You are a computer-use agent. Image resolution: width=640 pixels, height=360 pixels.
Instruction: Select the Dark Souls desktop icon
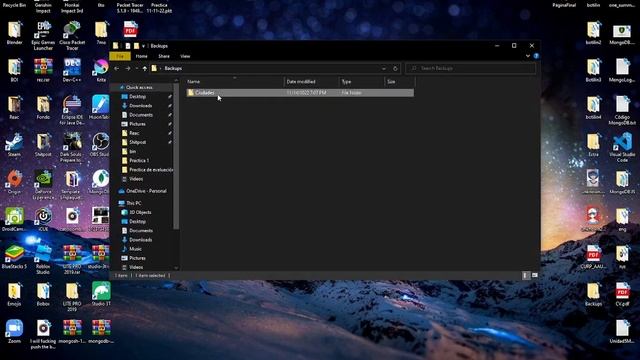point(72,148)
